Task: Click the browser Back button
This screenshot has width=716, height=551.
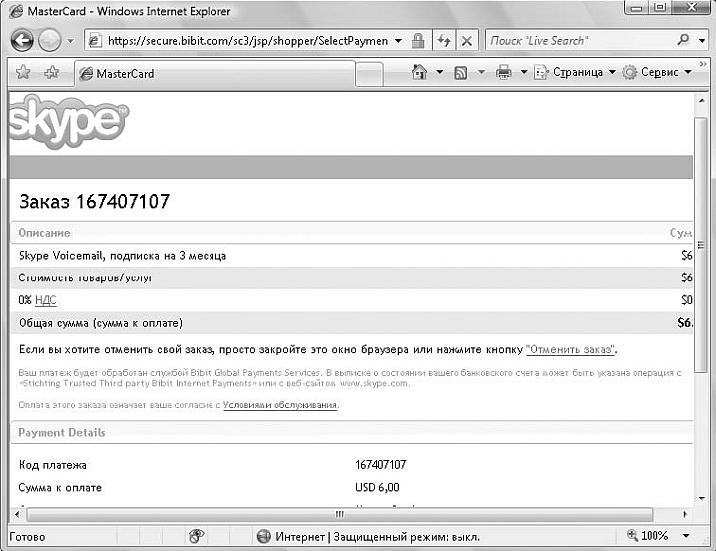Action: click(x=23, y=41)
